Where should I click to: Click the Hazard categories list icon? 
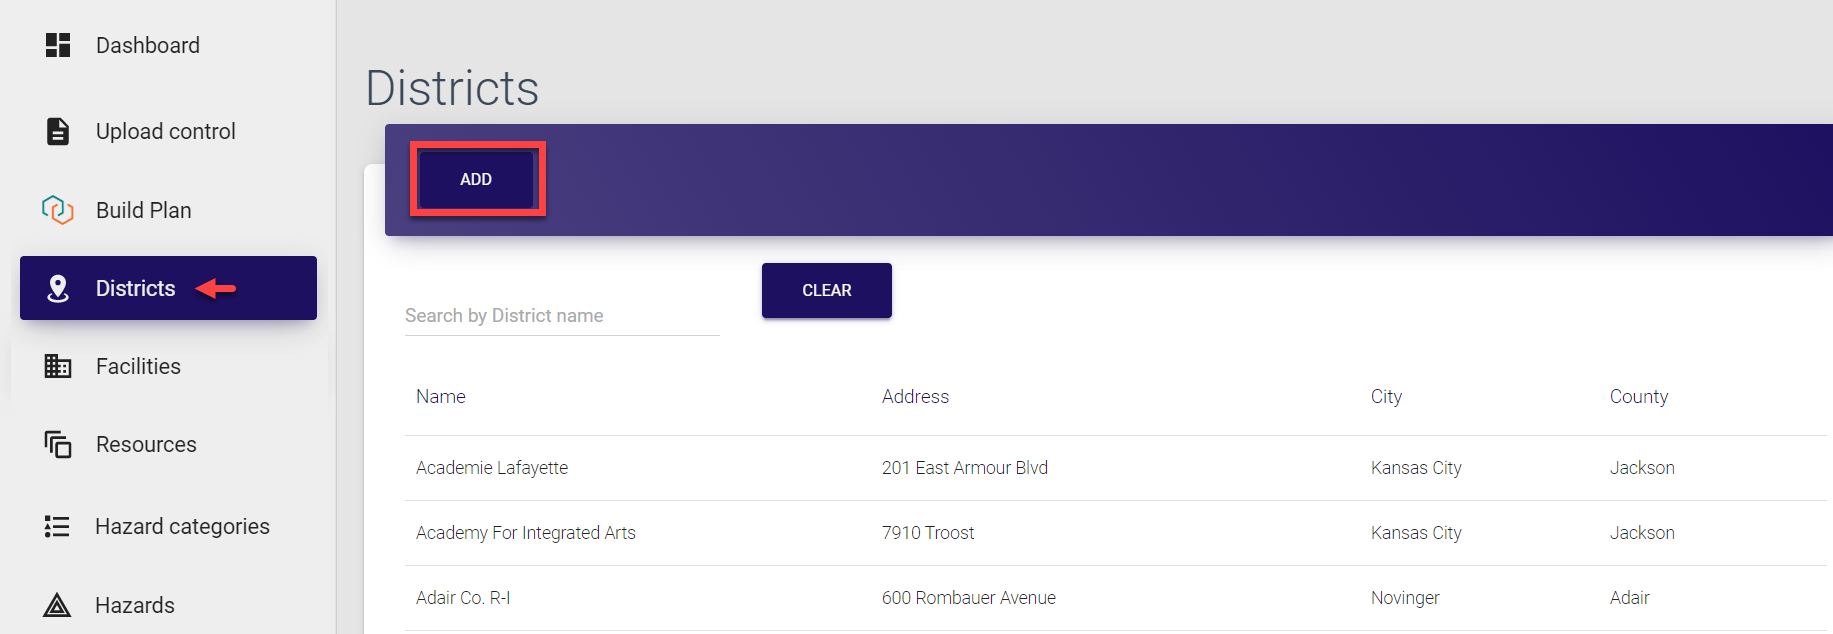57,526
